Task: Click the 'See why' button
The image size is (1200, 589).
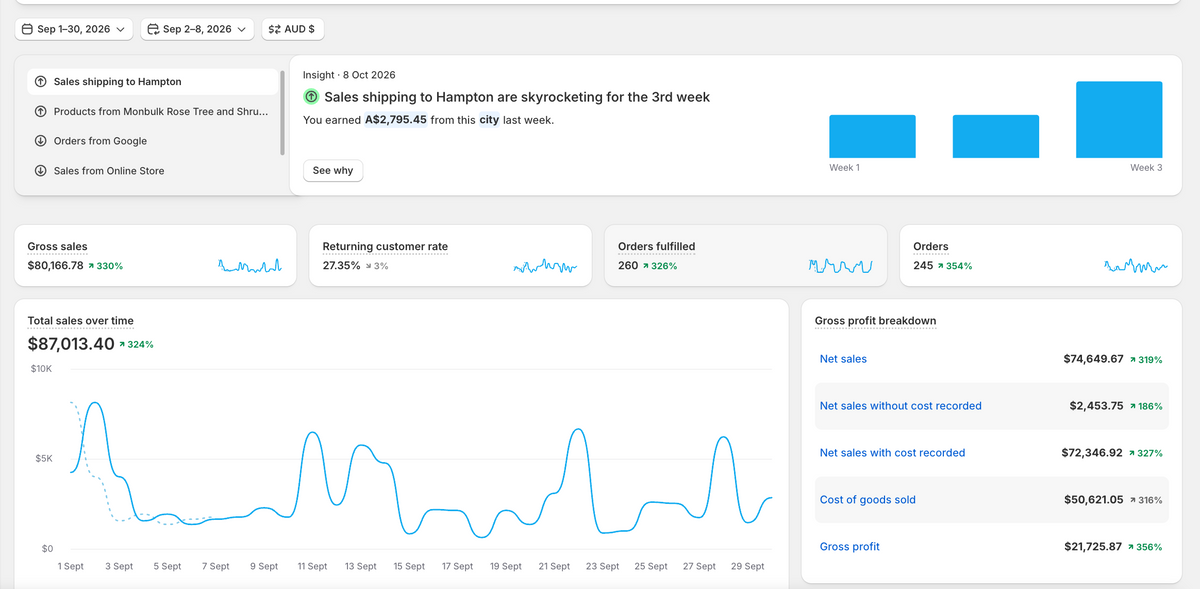Action: [333, 171]
